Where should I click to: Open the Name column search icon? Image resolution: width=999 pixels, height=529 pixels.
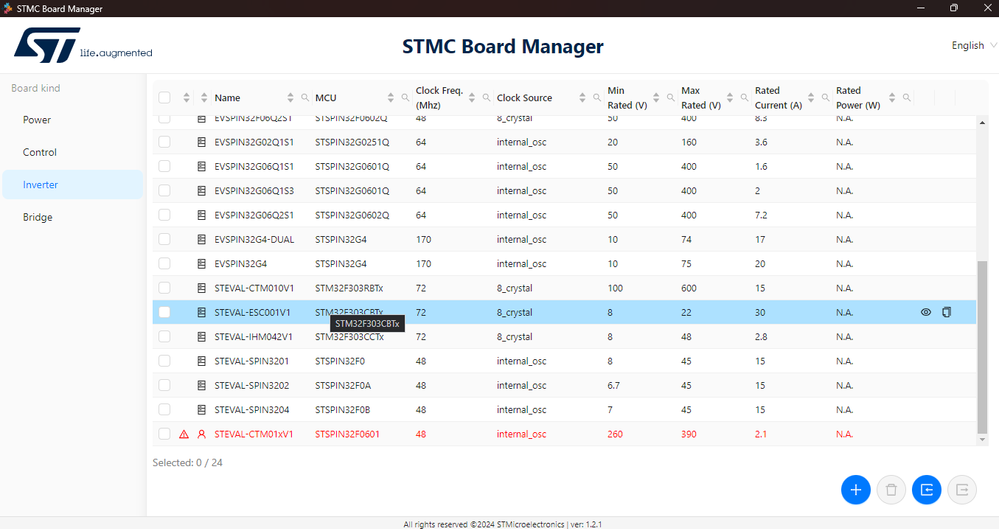pyautogui.click(x=305, y=98)
